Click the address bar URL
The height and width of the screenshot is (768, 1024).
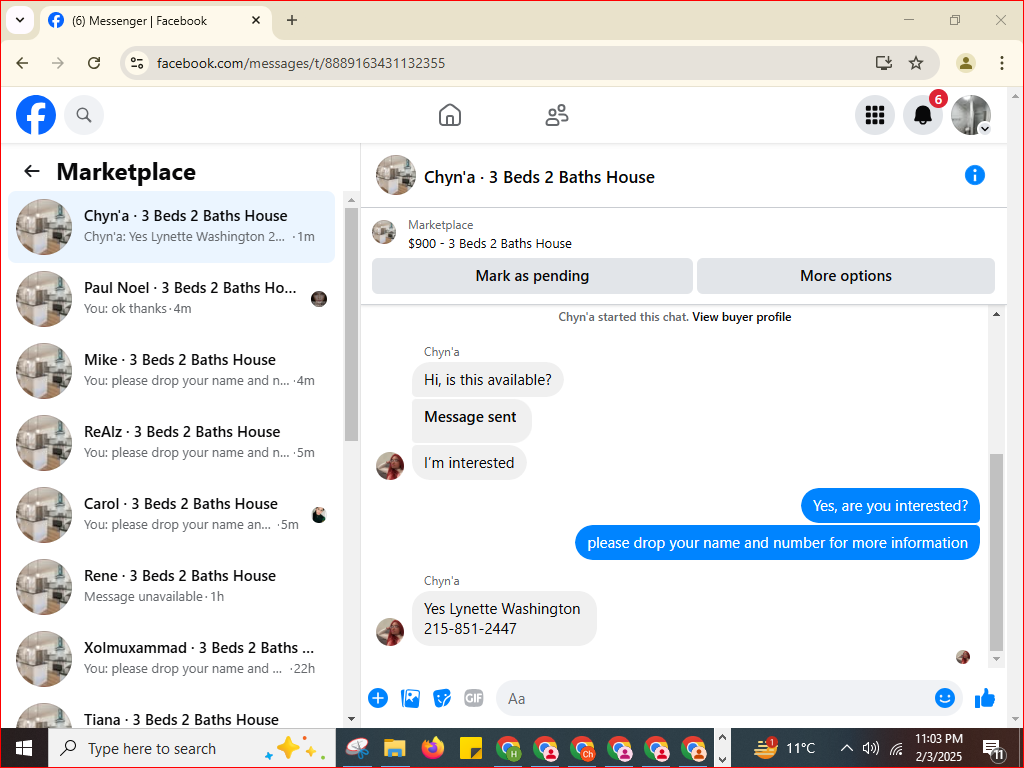301,63
